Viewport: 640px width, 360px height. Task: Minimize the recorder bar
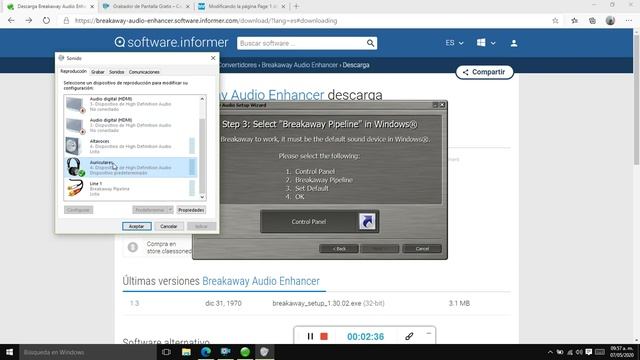point(429,333)
